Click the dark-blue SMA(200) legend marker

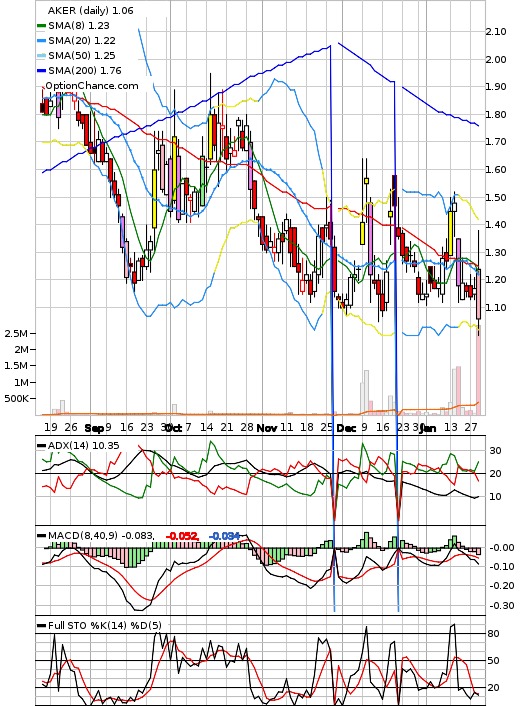(41, 71)
